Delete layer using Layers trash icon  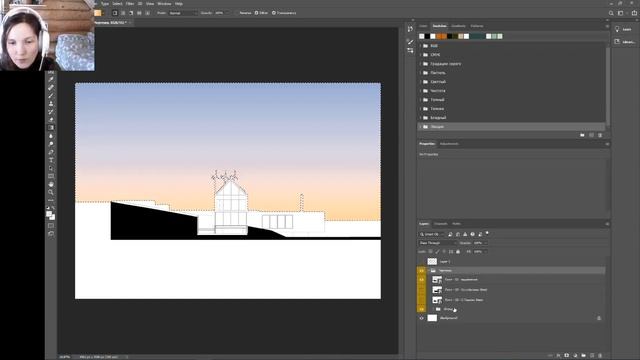point(600,356)
